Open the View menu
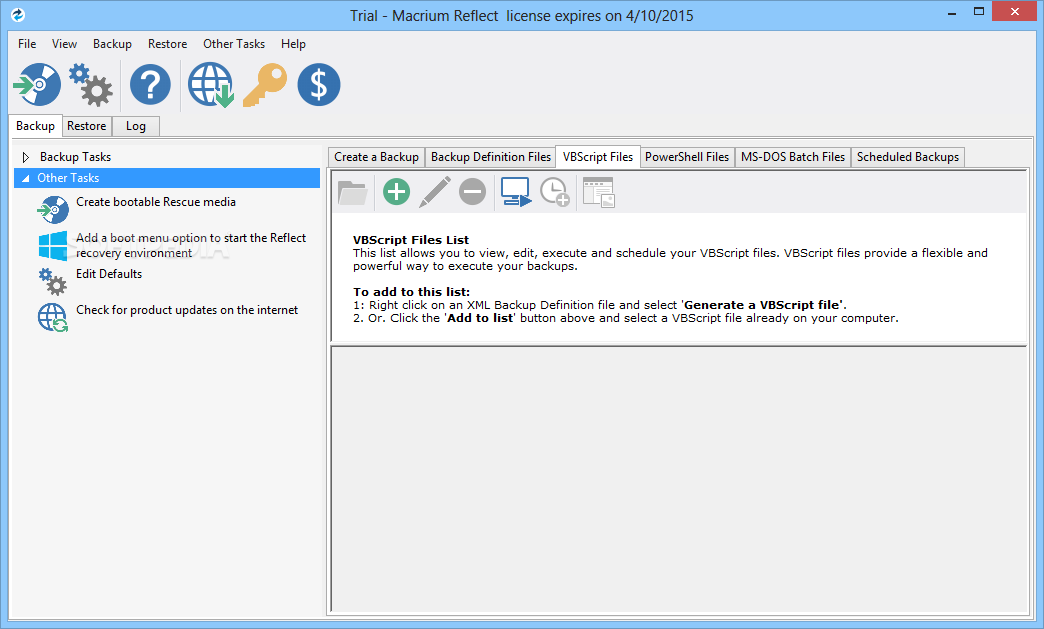Image resolution: width=1044 pixels, height=629 pixels. coord(64,44)
